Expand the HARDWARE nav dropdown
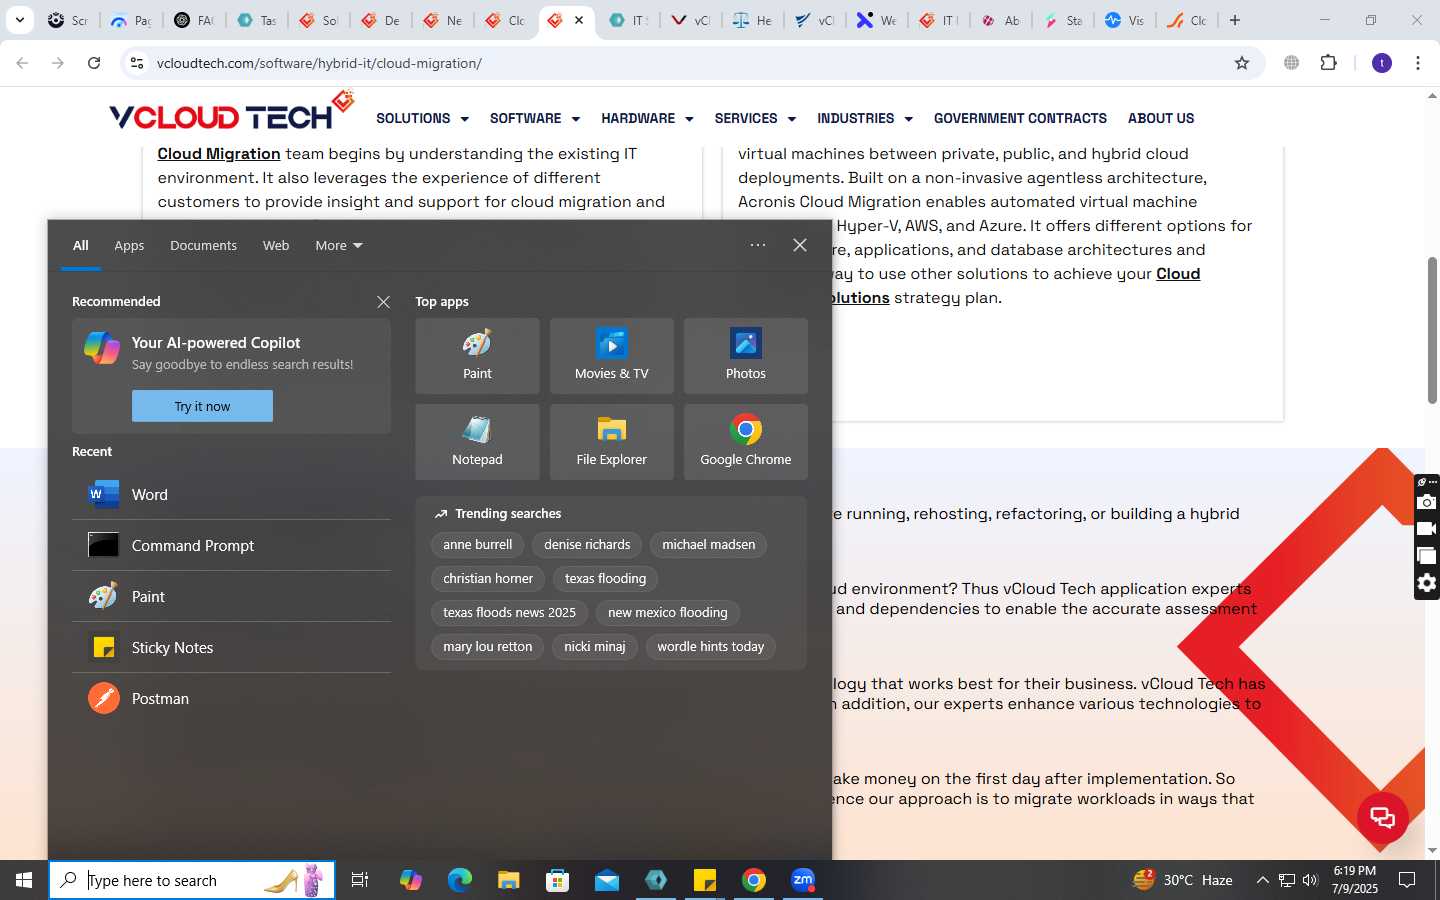This screenshot has width=1440, height=900. (x=647, y=118)
